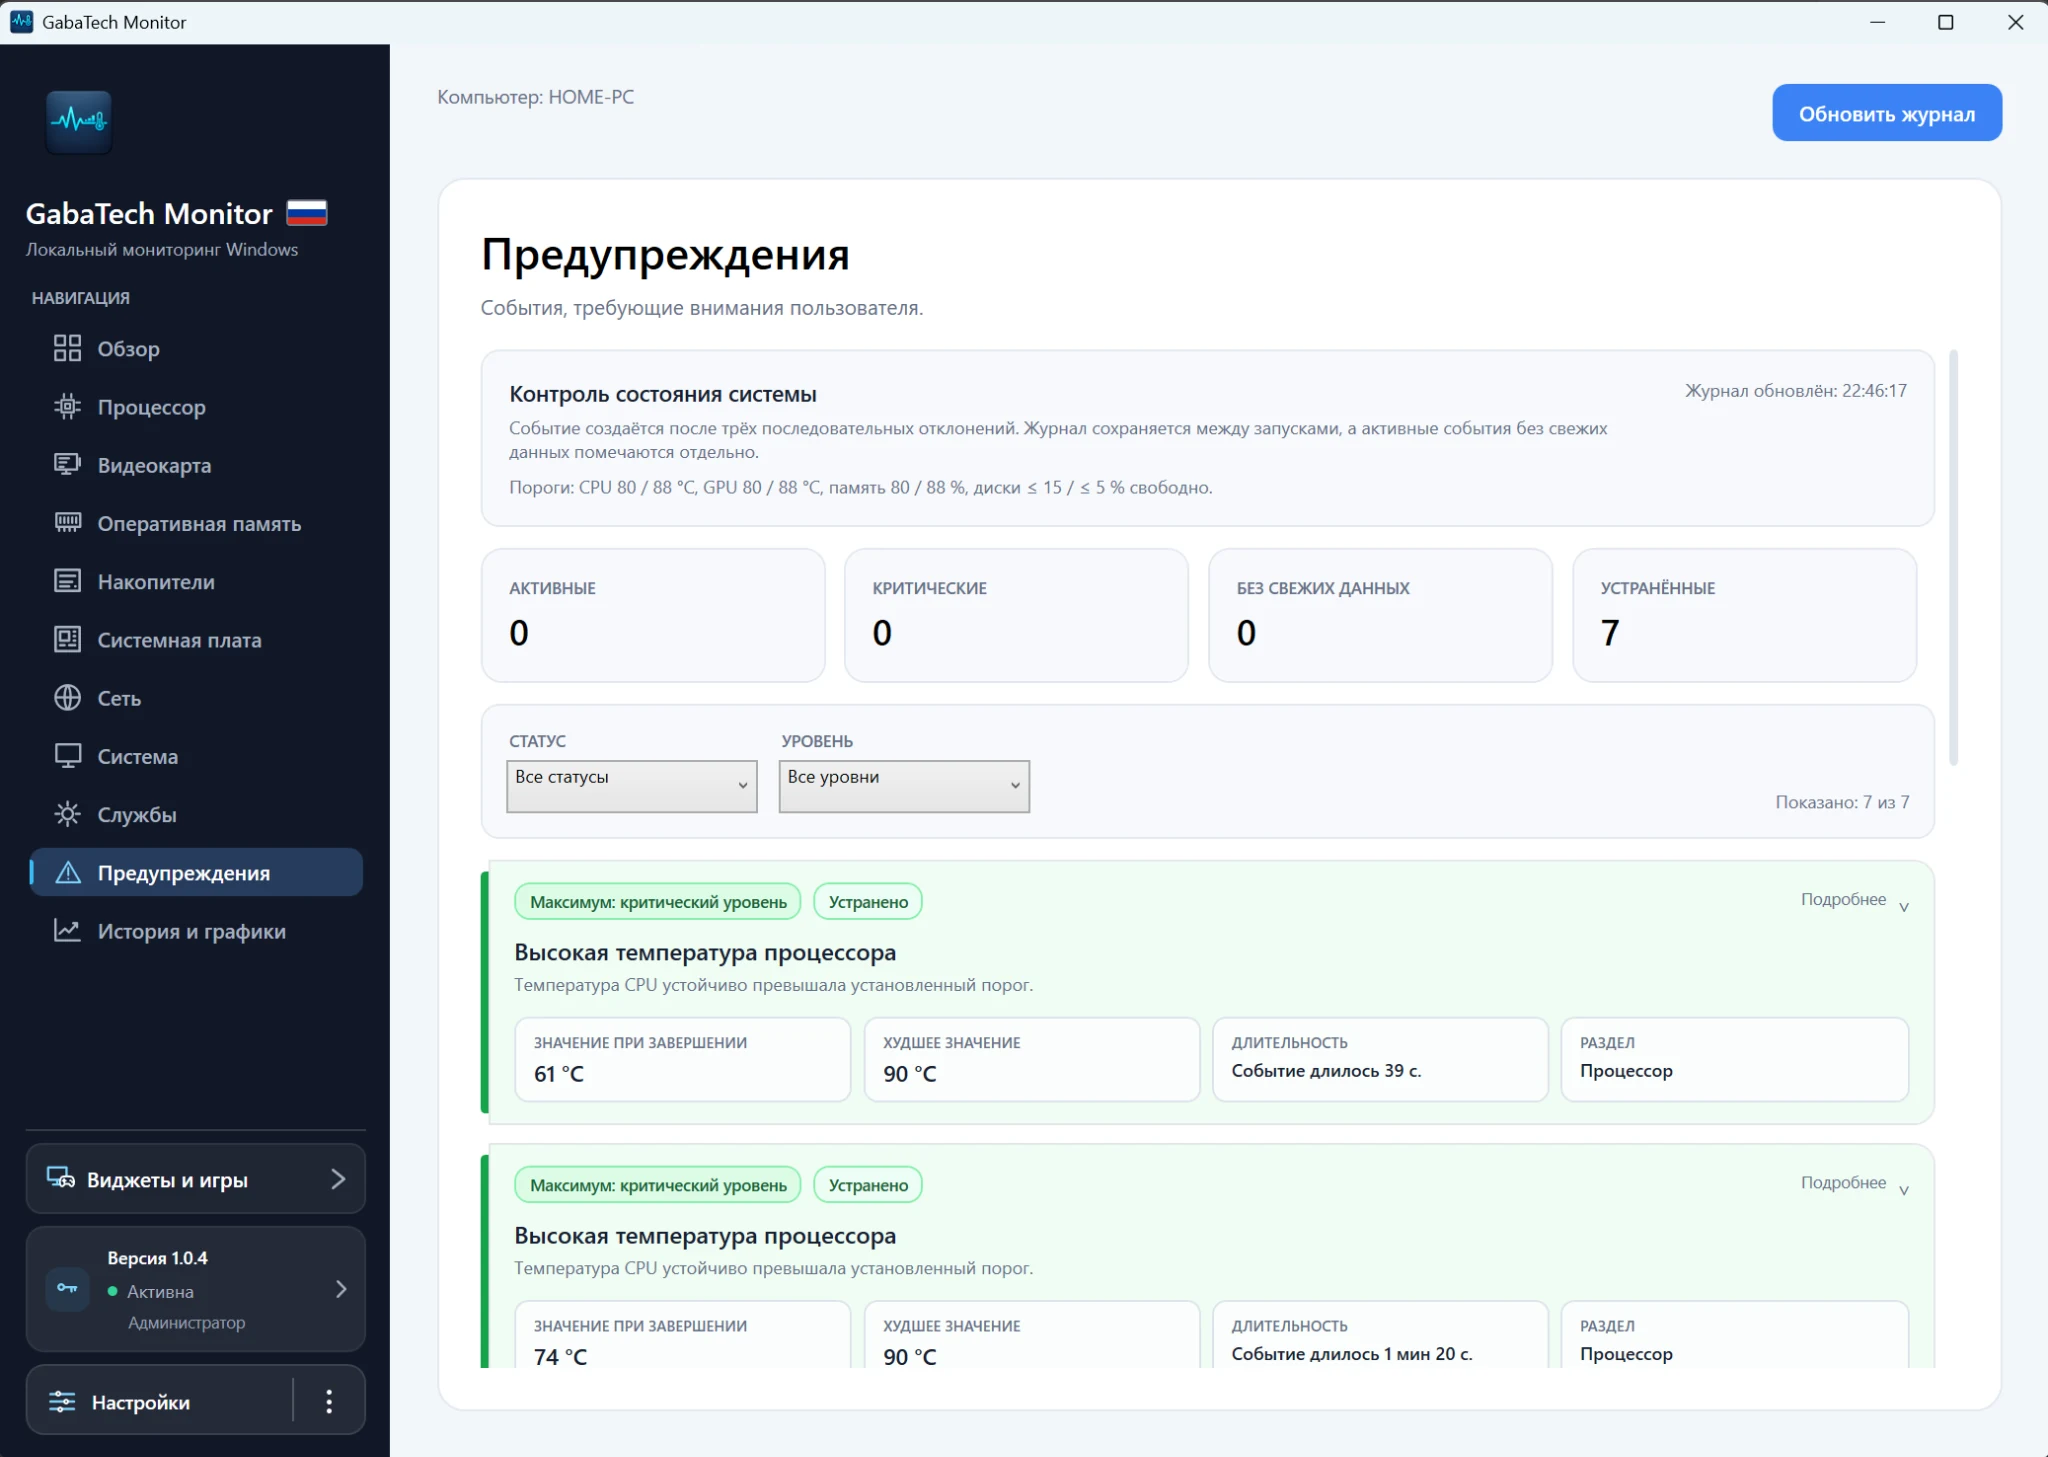Click the Предупреждения page heading
Image resolution: width=2048 pixels, height=1457 pixels.
click(665, 254)
